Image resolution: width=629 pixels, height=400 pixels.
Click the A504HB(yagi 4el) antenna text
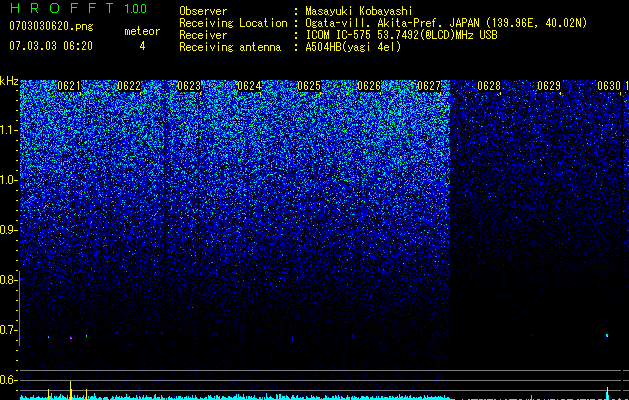point(353,47)
